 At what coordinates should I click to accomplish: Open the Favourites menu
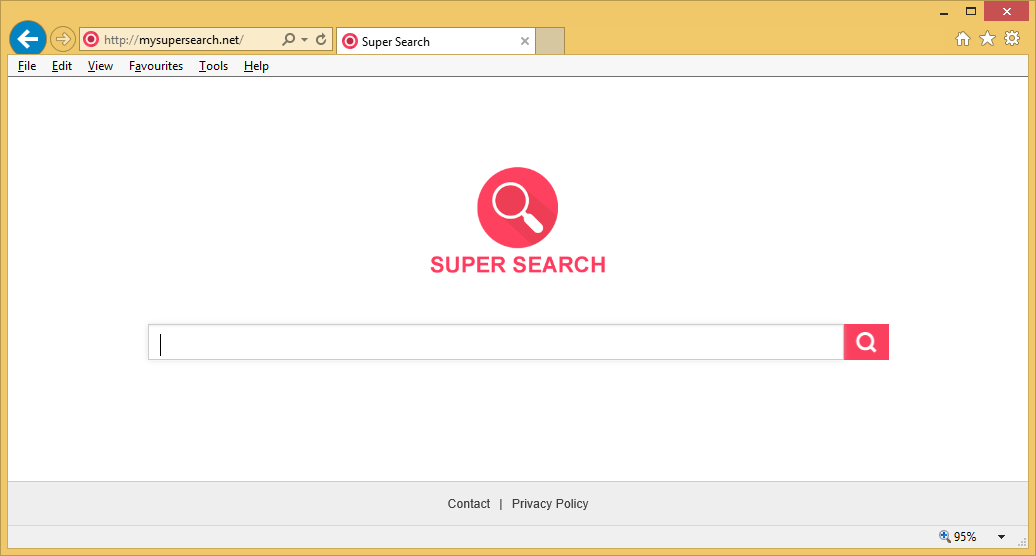pos(156,66)
